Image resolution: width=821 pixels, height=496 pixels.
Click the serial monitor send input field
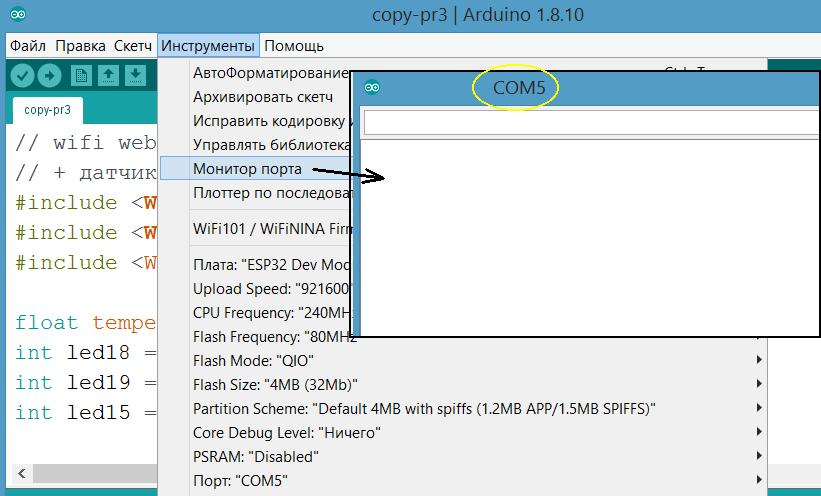point(591,124)
